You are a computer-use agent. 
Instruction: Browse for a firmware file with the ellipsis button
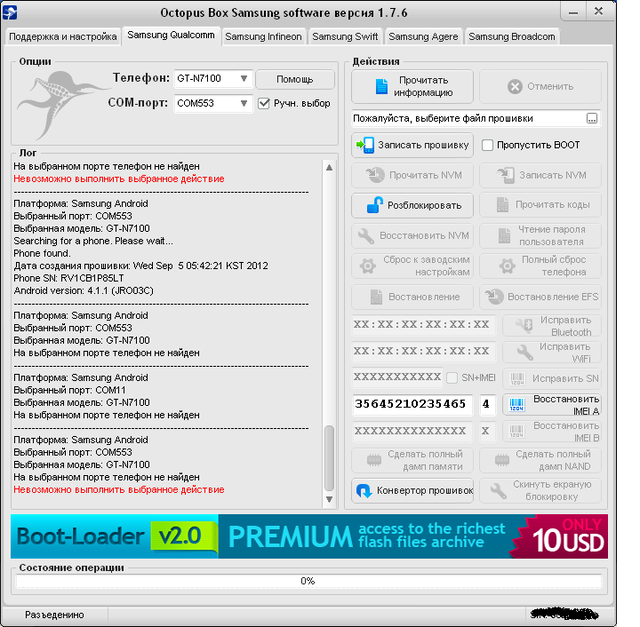tap(592, 119)
